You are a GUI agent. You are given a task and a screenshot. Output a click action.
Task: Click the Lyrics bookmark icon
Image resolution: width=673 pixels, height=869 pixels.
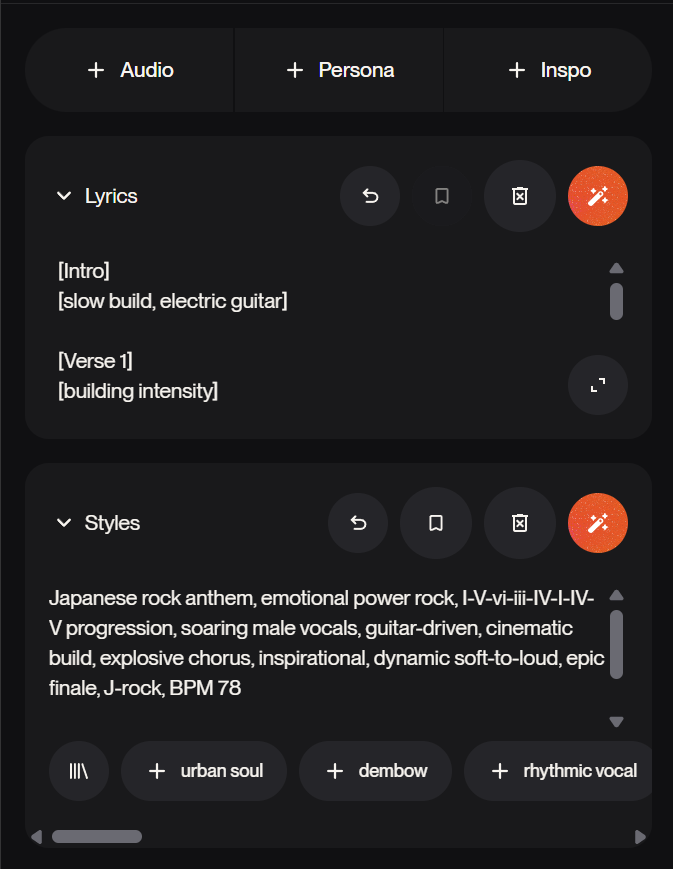point(442,196)
